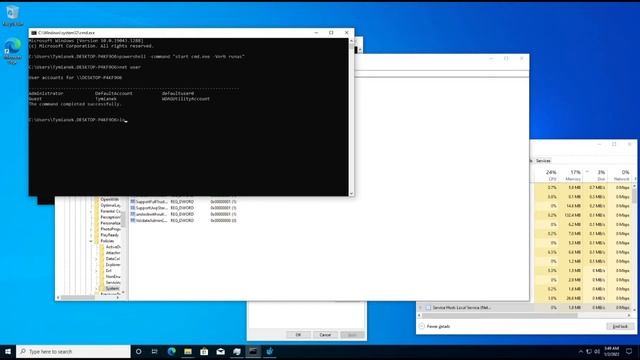640x360 pixels.
Task: Open the network icon in system tray
Action: pos(589,351)
